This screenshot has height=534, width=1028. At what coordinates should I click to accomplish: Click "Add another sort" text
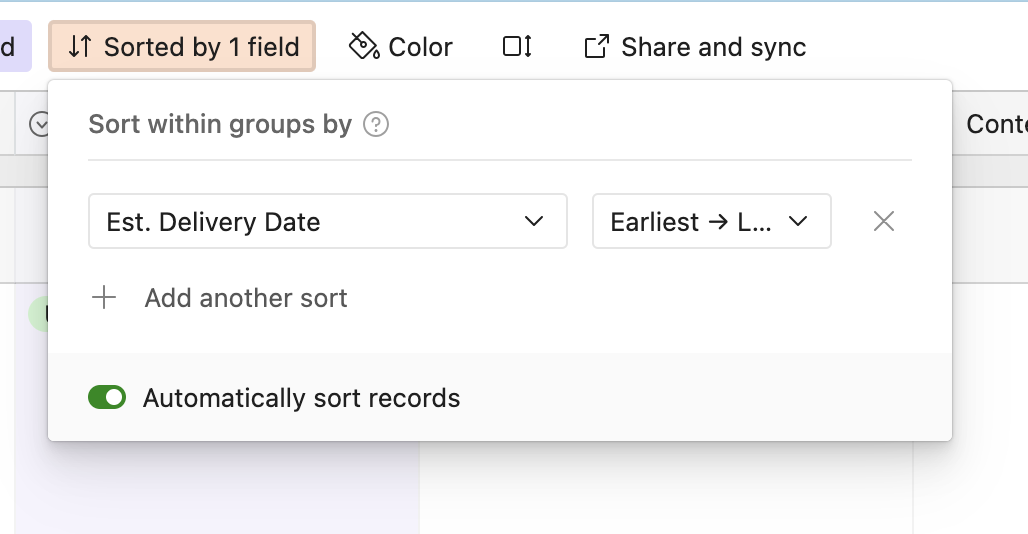click(246, 298)
